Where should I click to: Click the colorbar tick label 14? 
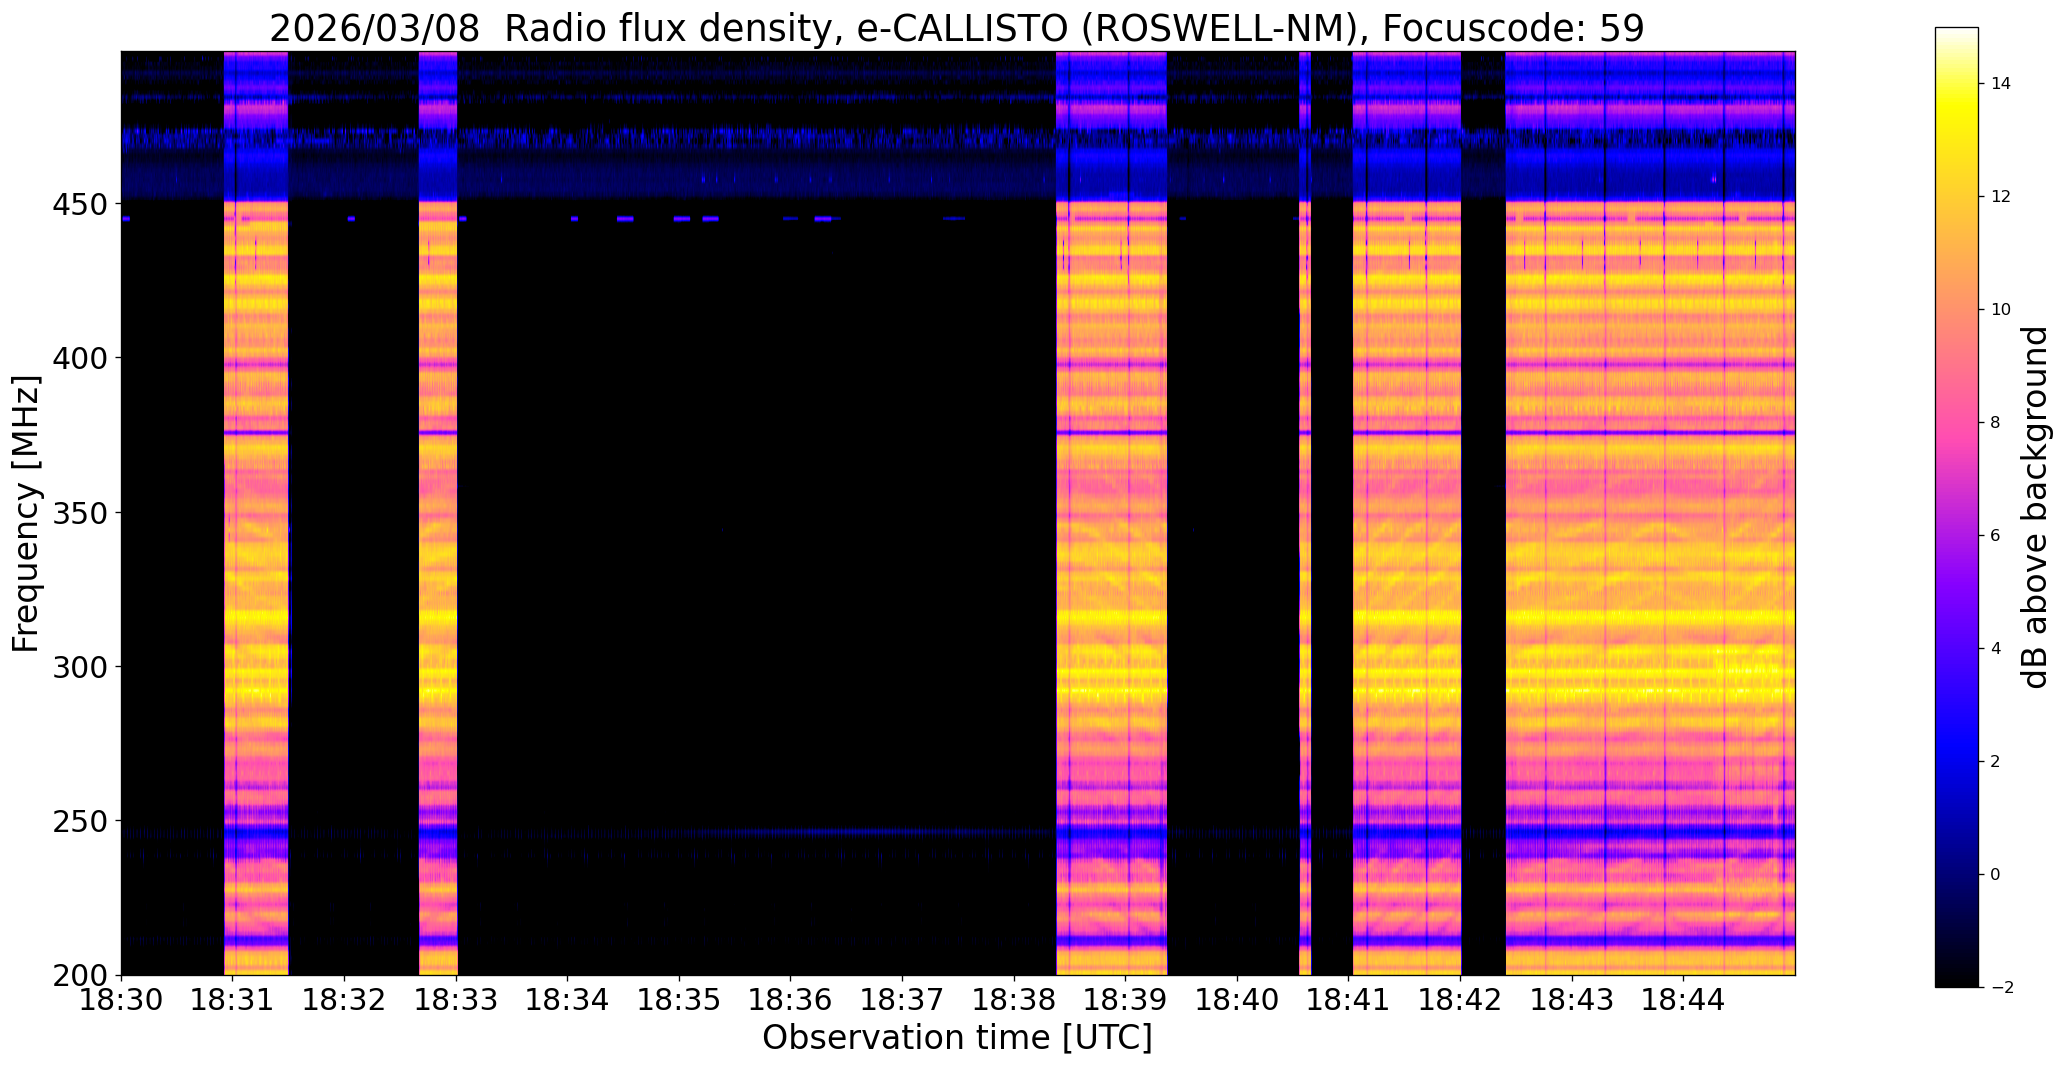click(x=2001, y=83)
